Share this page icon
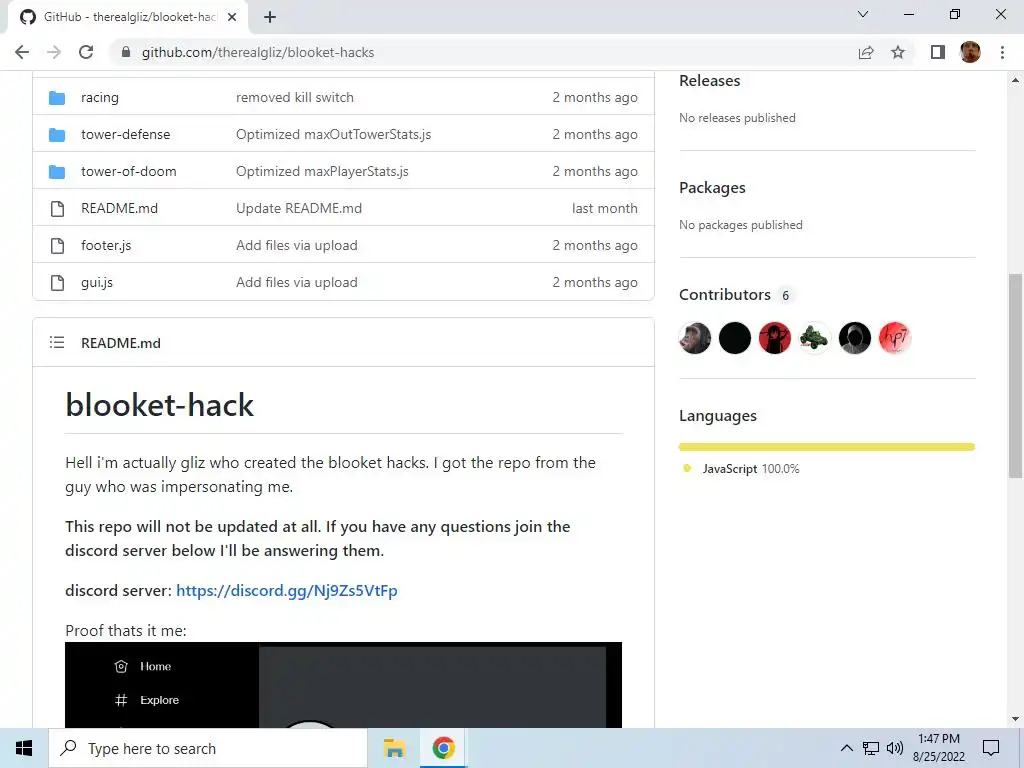This screenshot has height=768, width=1024. click(x=866, y=52)
